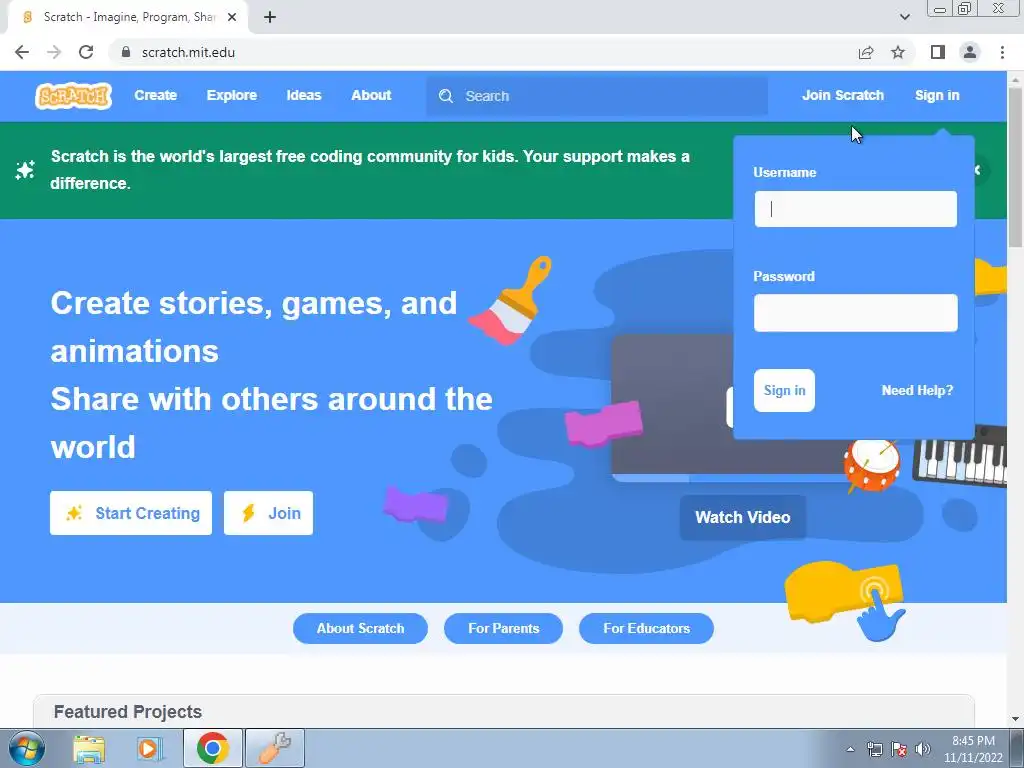1024x768 pixels.
Task: Open File Explorer from the taskbar
Action: 89,748
